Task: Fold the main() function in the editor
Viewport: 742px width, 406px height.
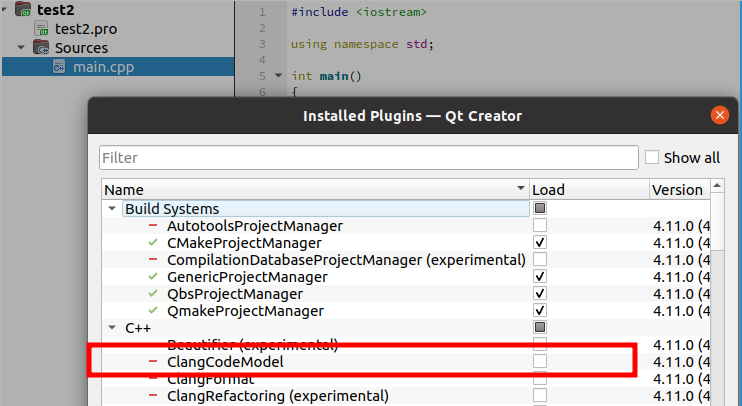Action: (279, 75)
